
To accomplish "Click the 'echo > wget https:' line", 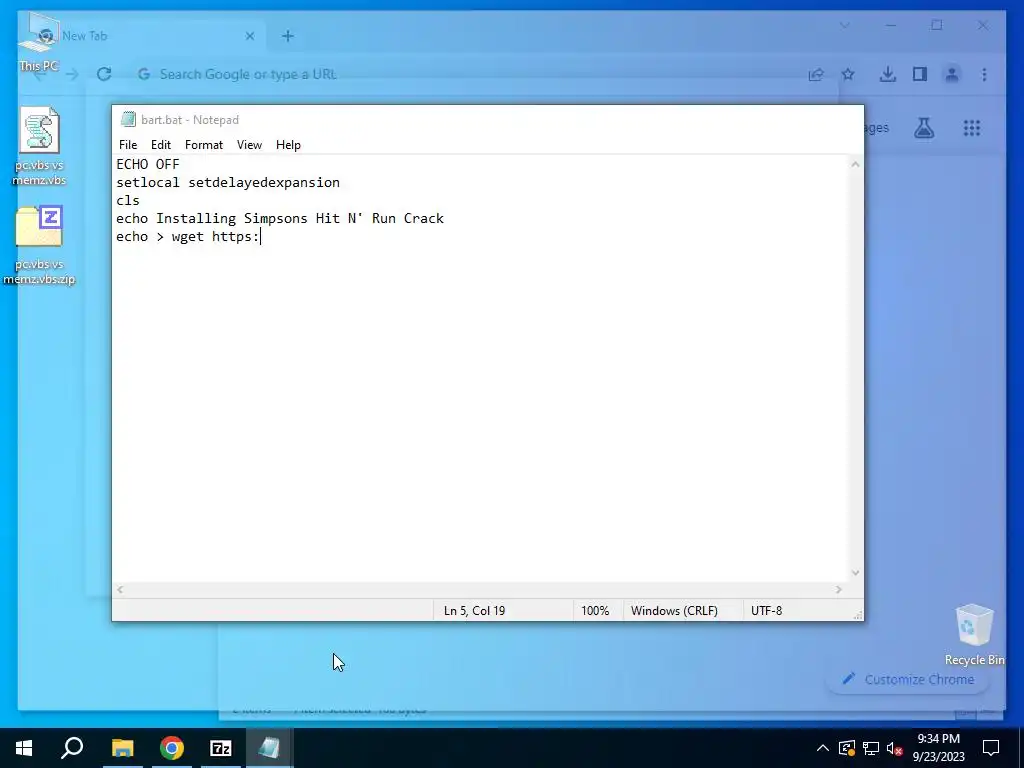I will coord(188,236).
